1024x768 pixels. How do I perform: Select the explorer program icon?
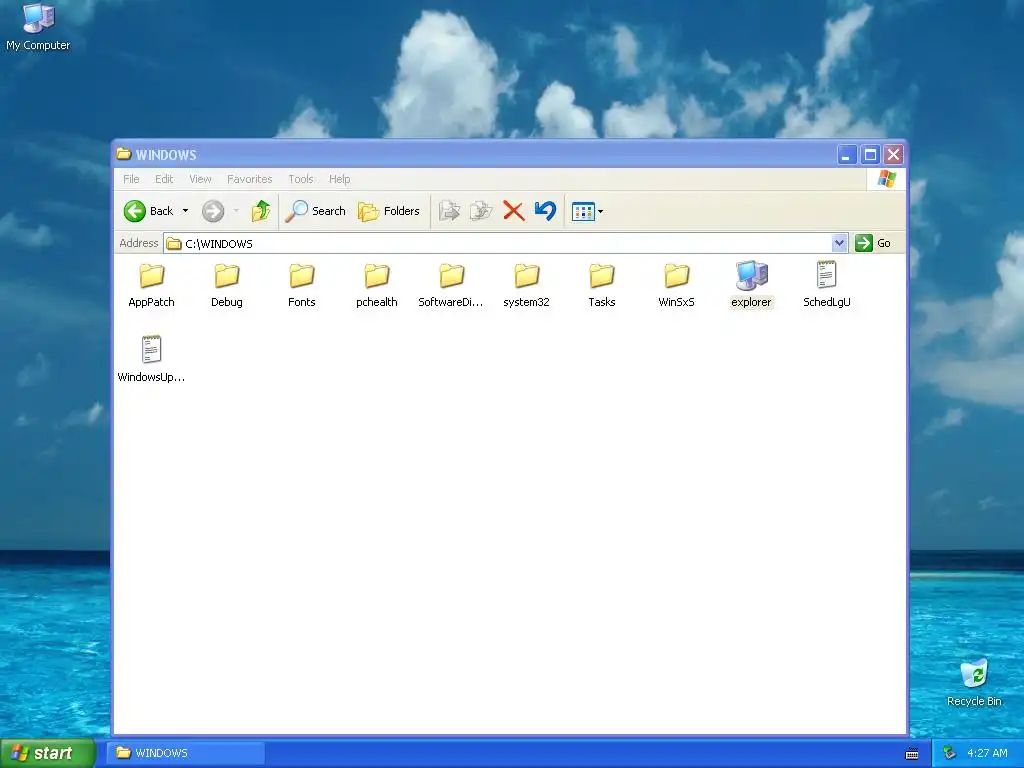click(751, 284)
